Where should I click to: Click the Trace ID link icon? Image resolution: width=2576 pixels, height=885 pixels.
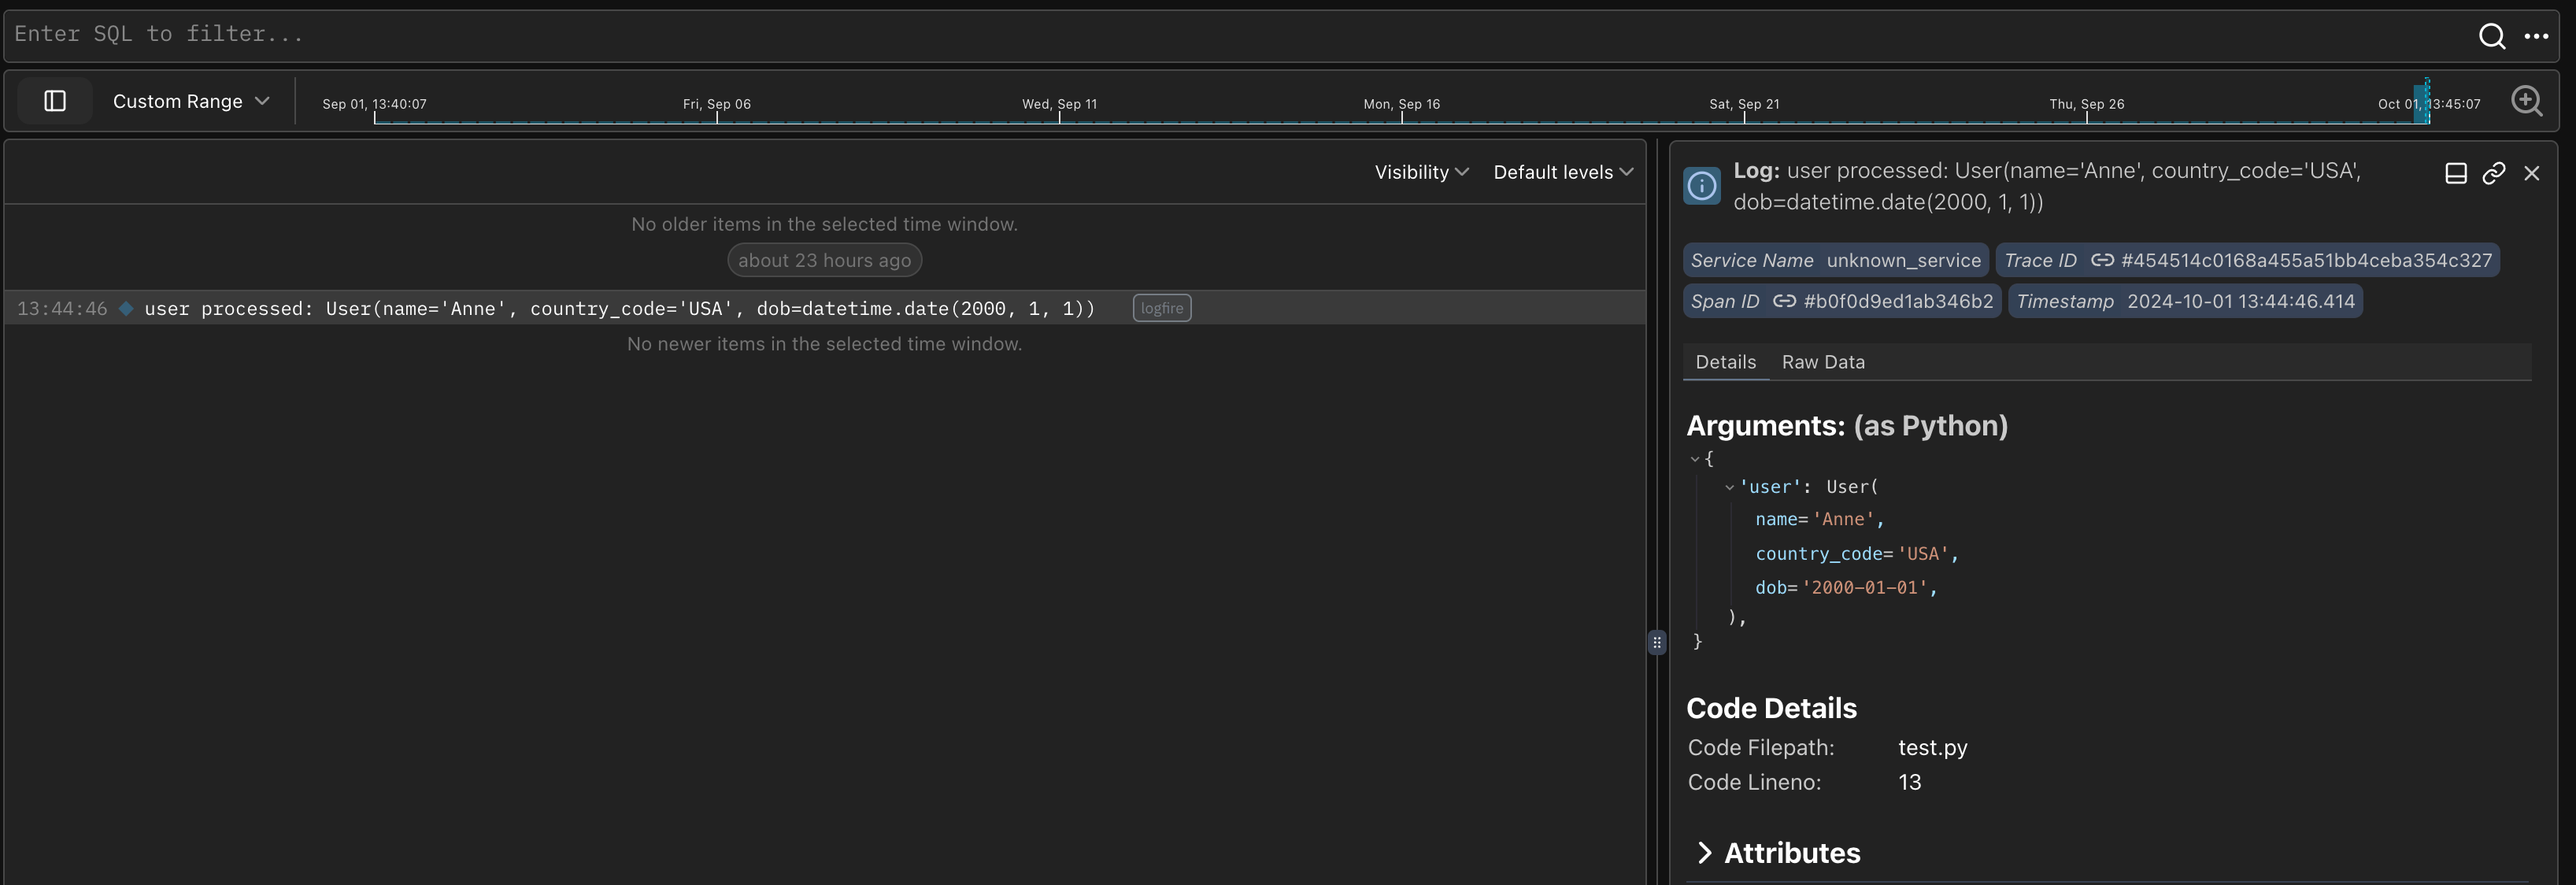tap(2101, 260)
